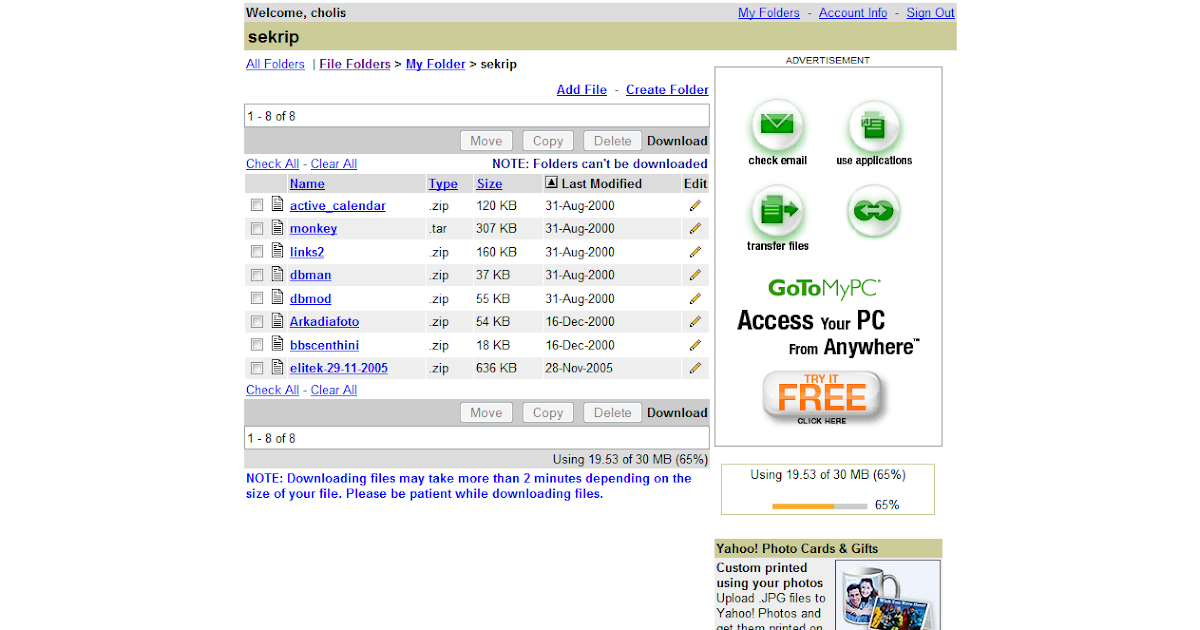The width and height of the screenshot is (1200, 630).
Task: Edit elitek-29-11-2005 via its pencil icon
Action: (x=695, y=368)
